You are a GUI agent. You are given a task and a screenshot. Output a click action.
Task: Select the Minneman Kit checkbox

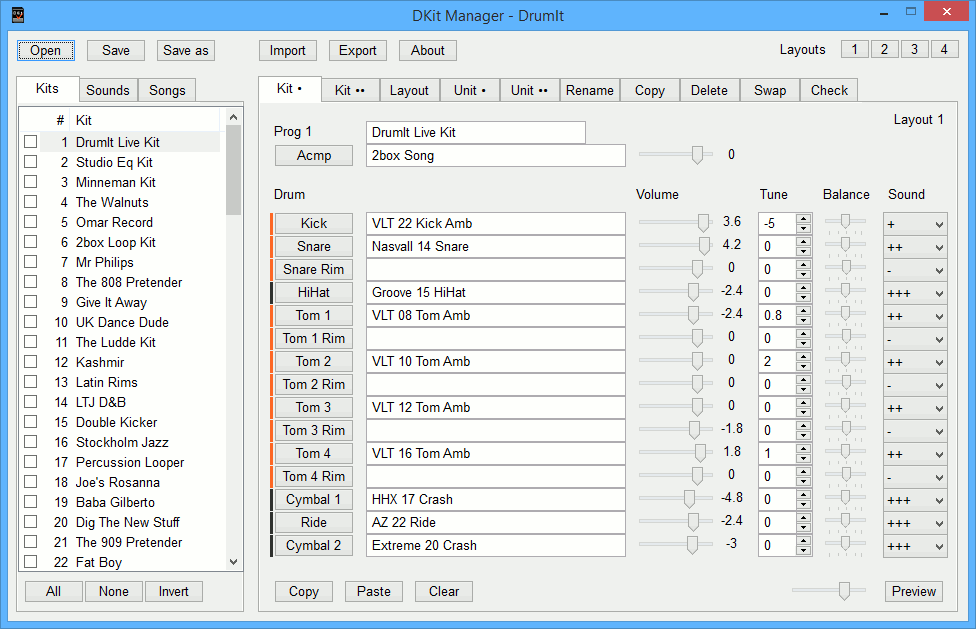30,182
